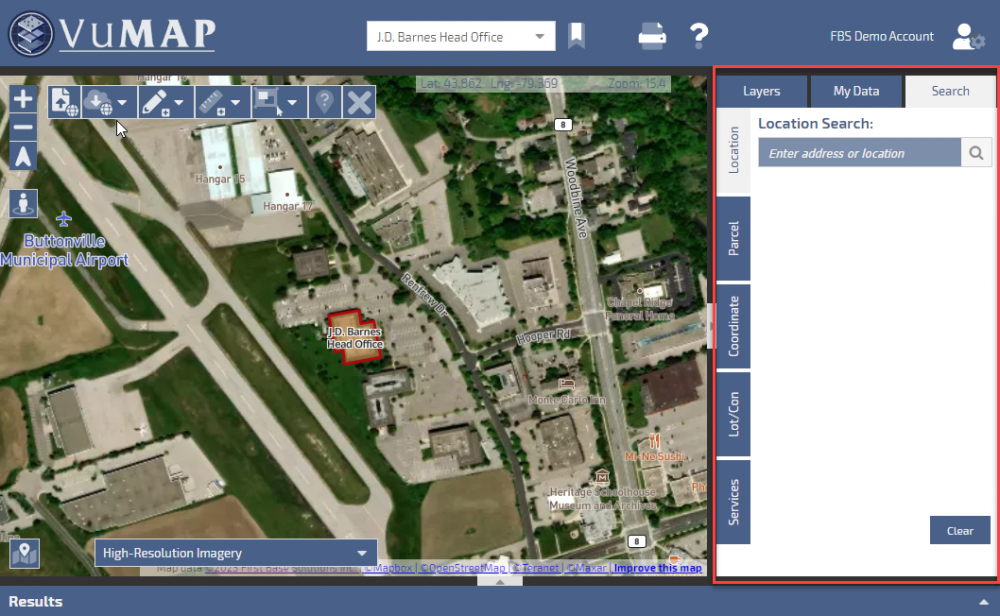Zoom out of the map
Viewport: 1000px width, 616px height.
click(24, 127)
